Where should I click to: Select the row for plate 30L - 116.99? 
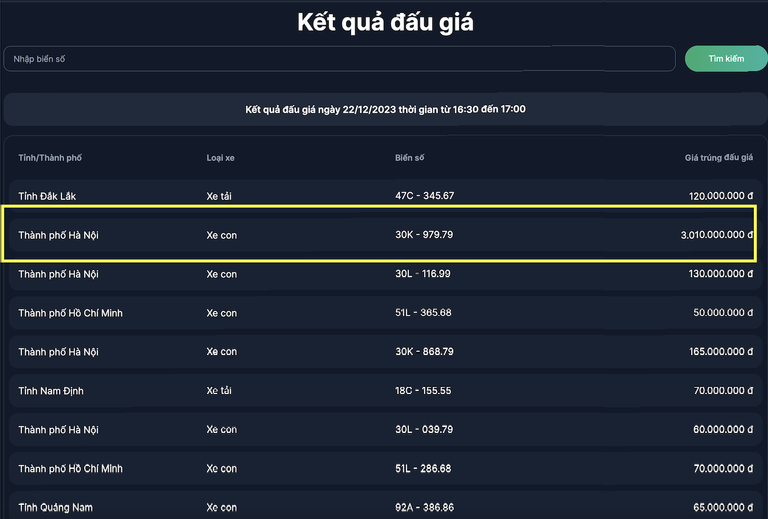(384, 274)
